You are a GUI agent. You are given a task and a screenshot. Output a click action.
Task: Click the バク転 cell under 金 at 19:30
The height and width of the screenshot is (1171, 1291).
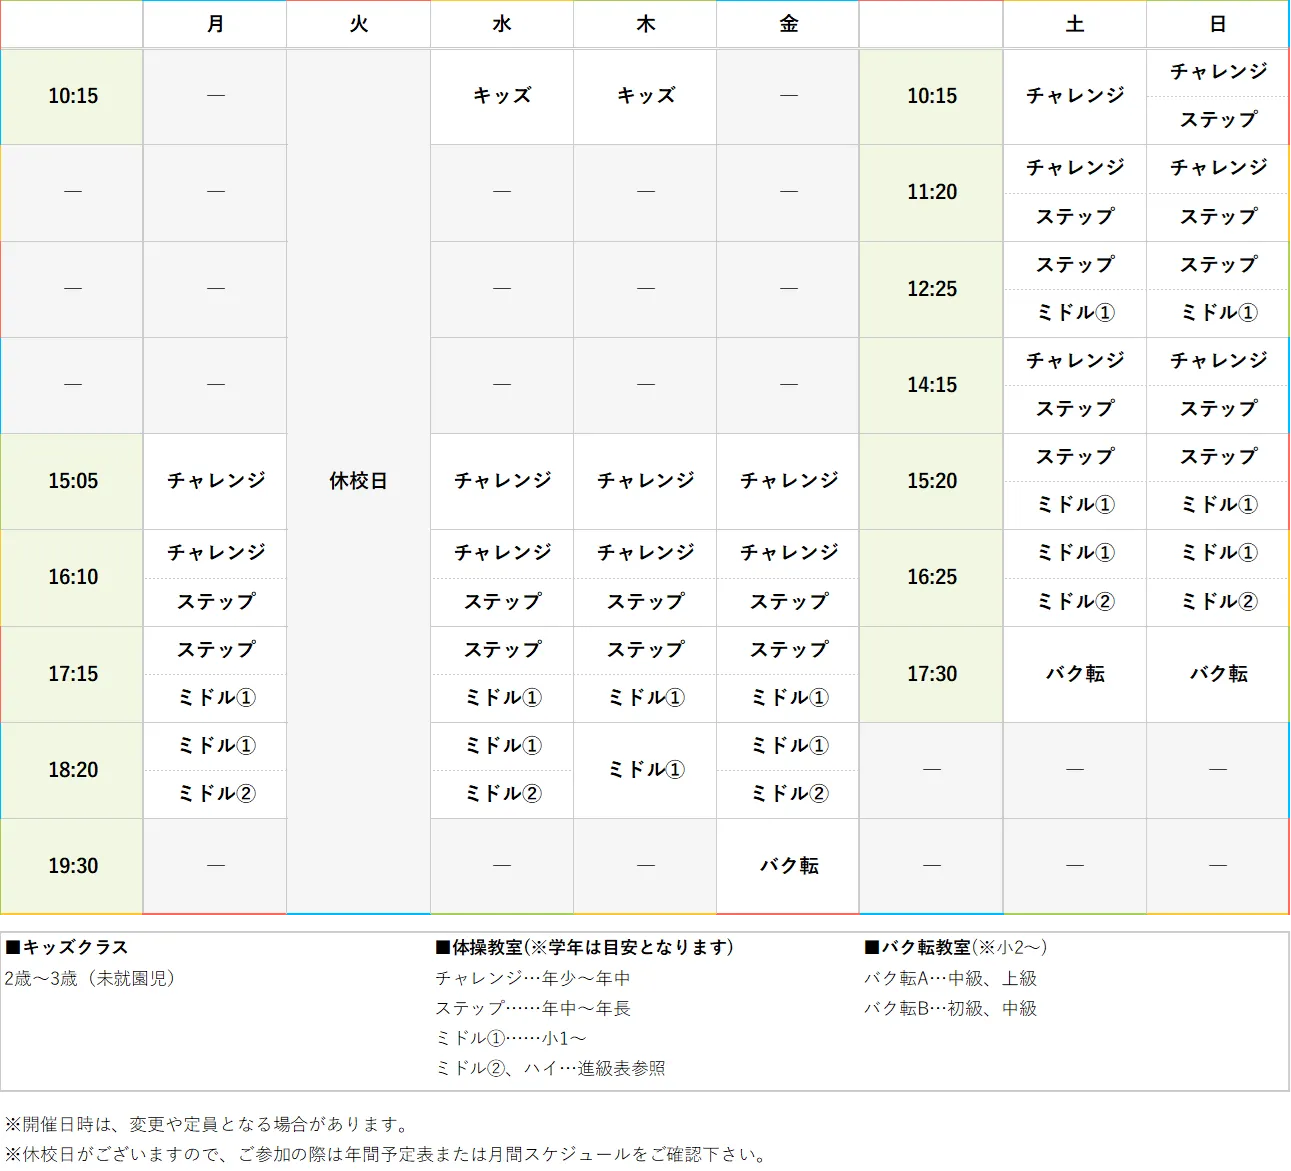[787, 865]
